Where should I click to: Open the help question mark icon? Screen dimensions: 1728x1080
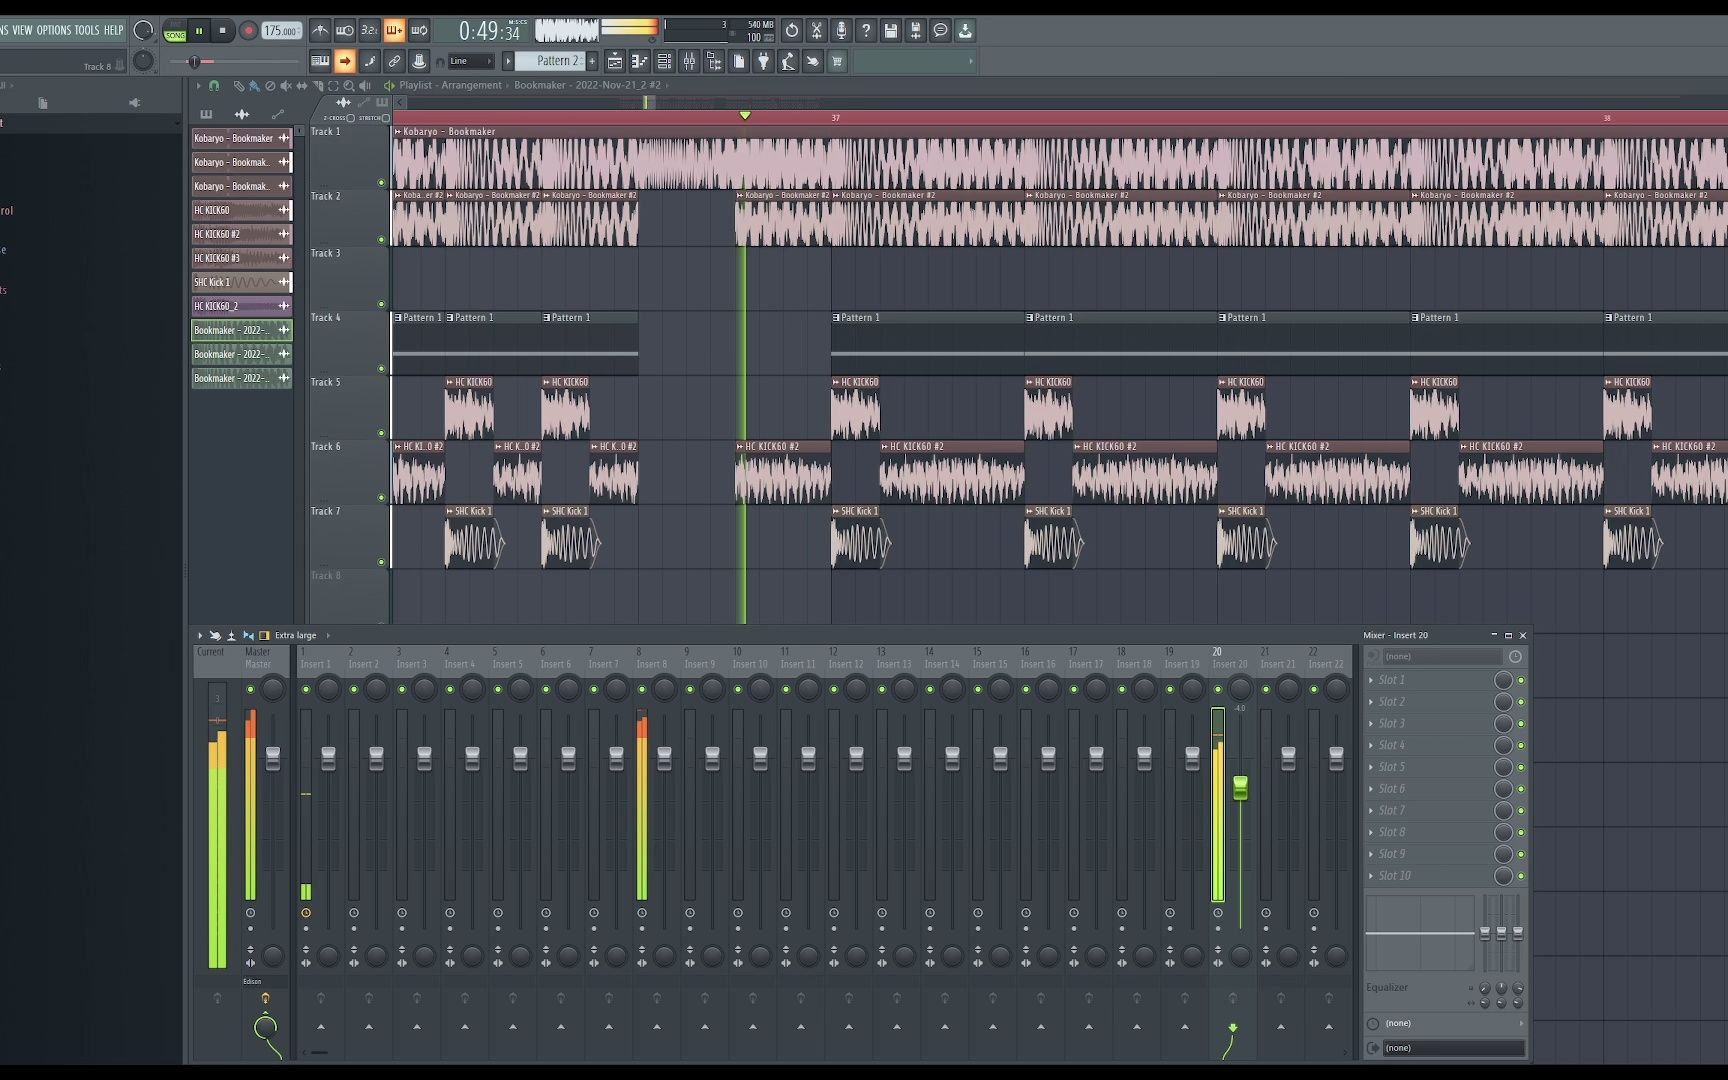pyautogui.click(x=866, y=30)
